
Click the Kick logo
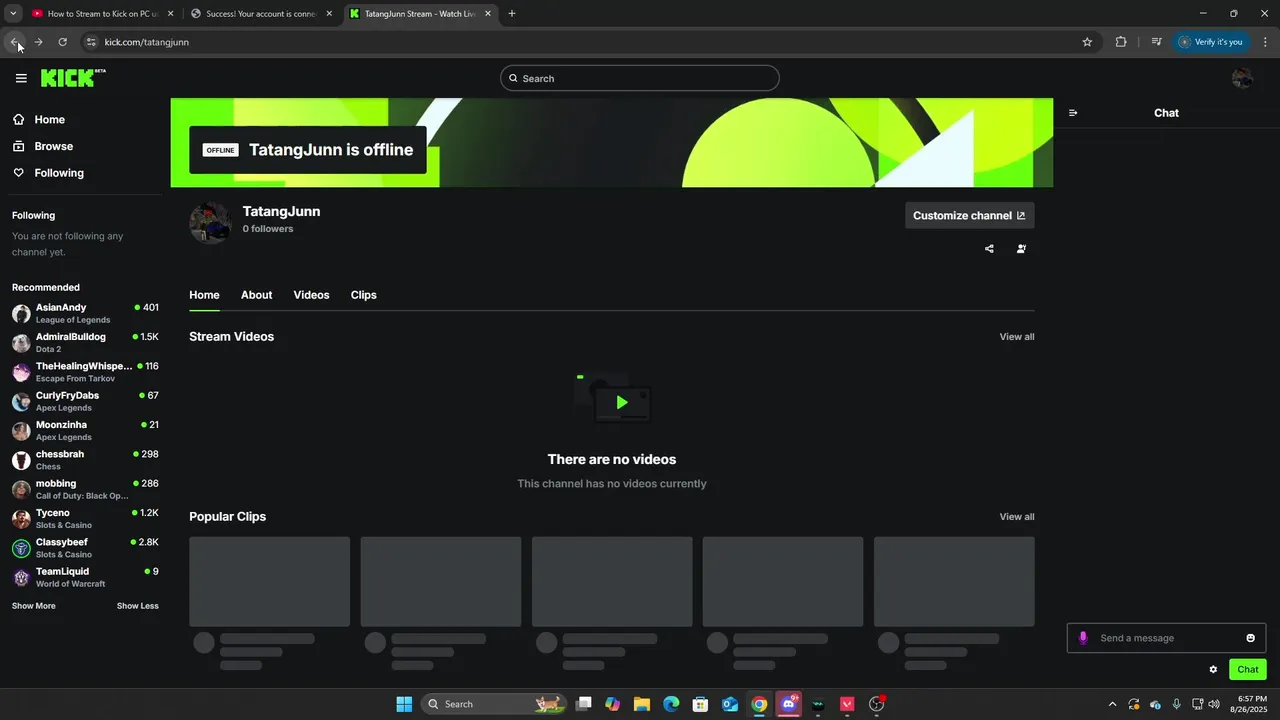(73, 78)
